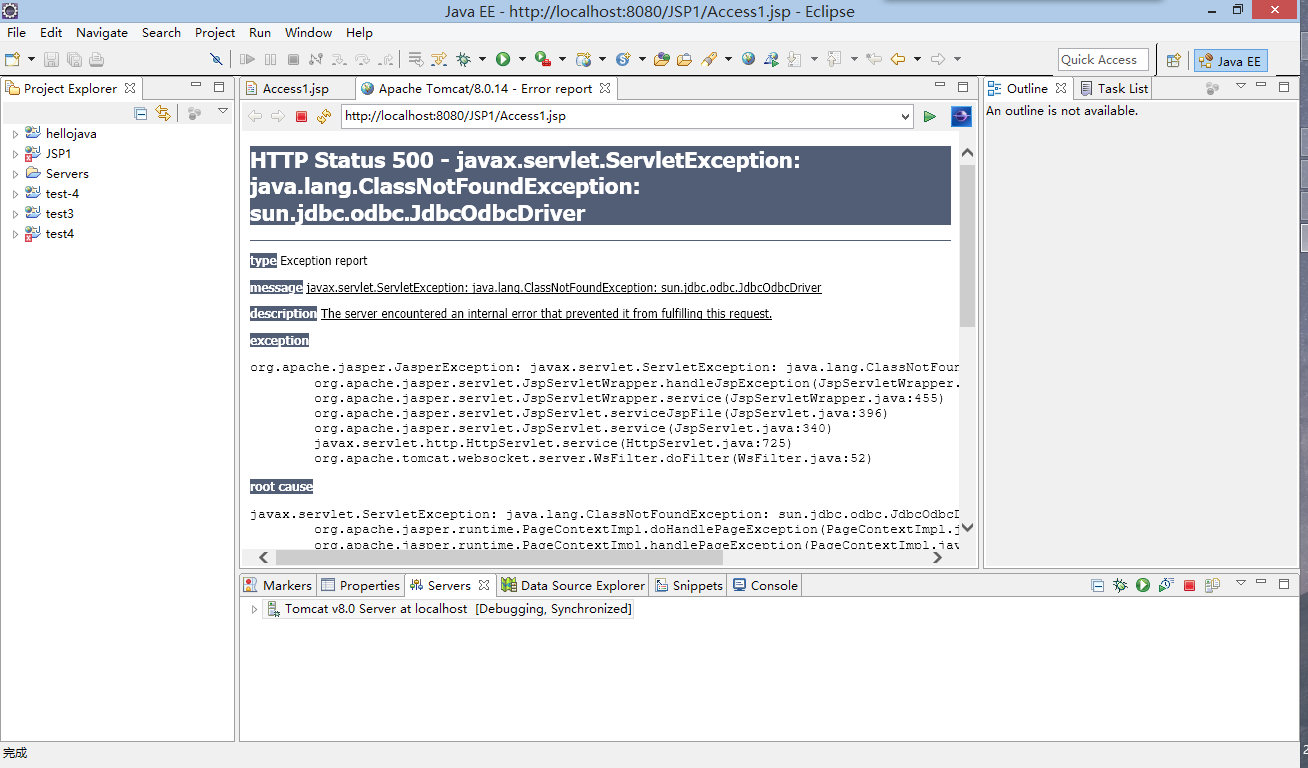The image size is (1308, 768).
Task: Click browser Stop loading red icon
Action: pos(301,116)
